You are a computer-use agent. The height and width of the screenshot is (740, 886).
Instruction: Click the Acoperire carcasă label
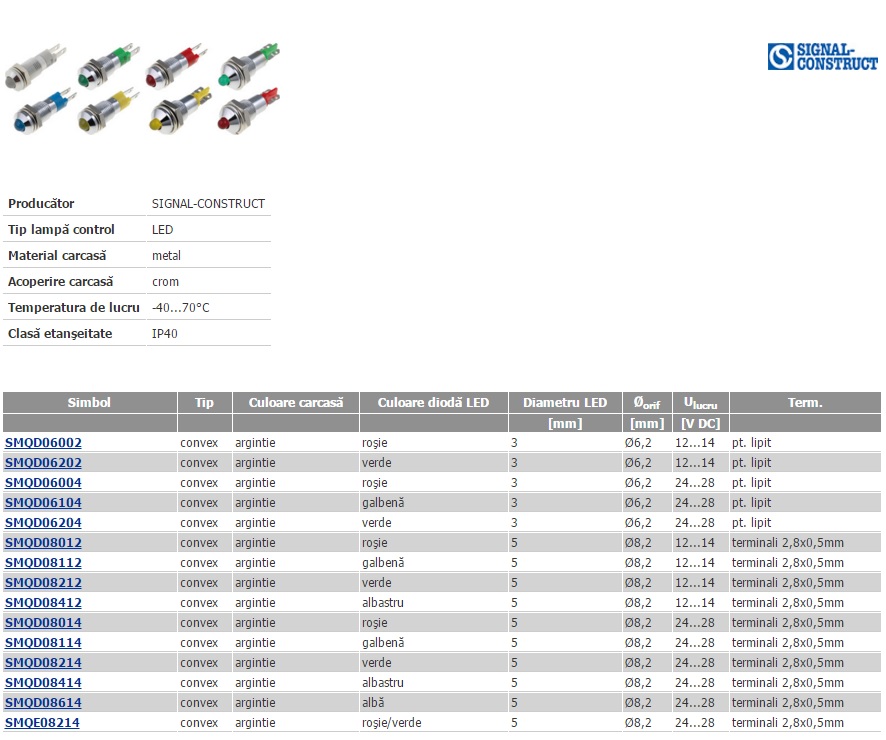(x=60, y=282)
